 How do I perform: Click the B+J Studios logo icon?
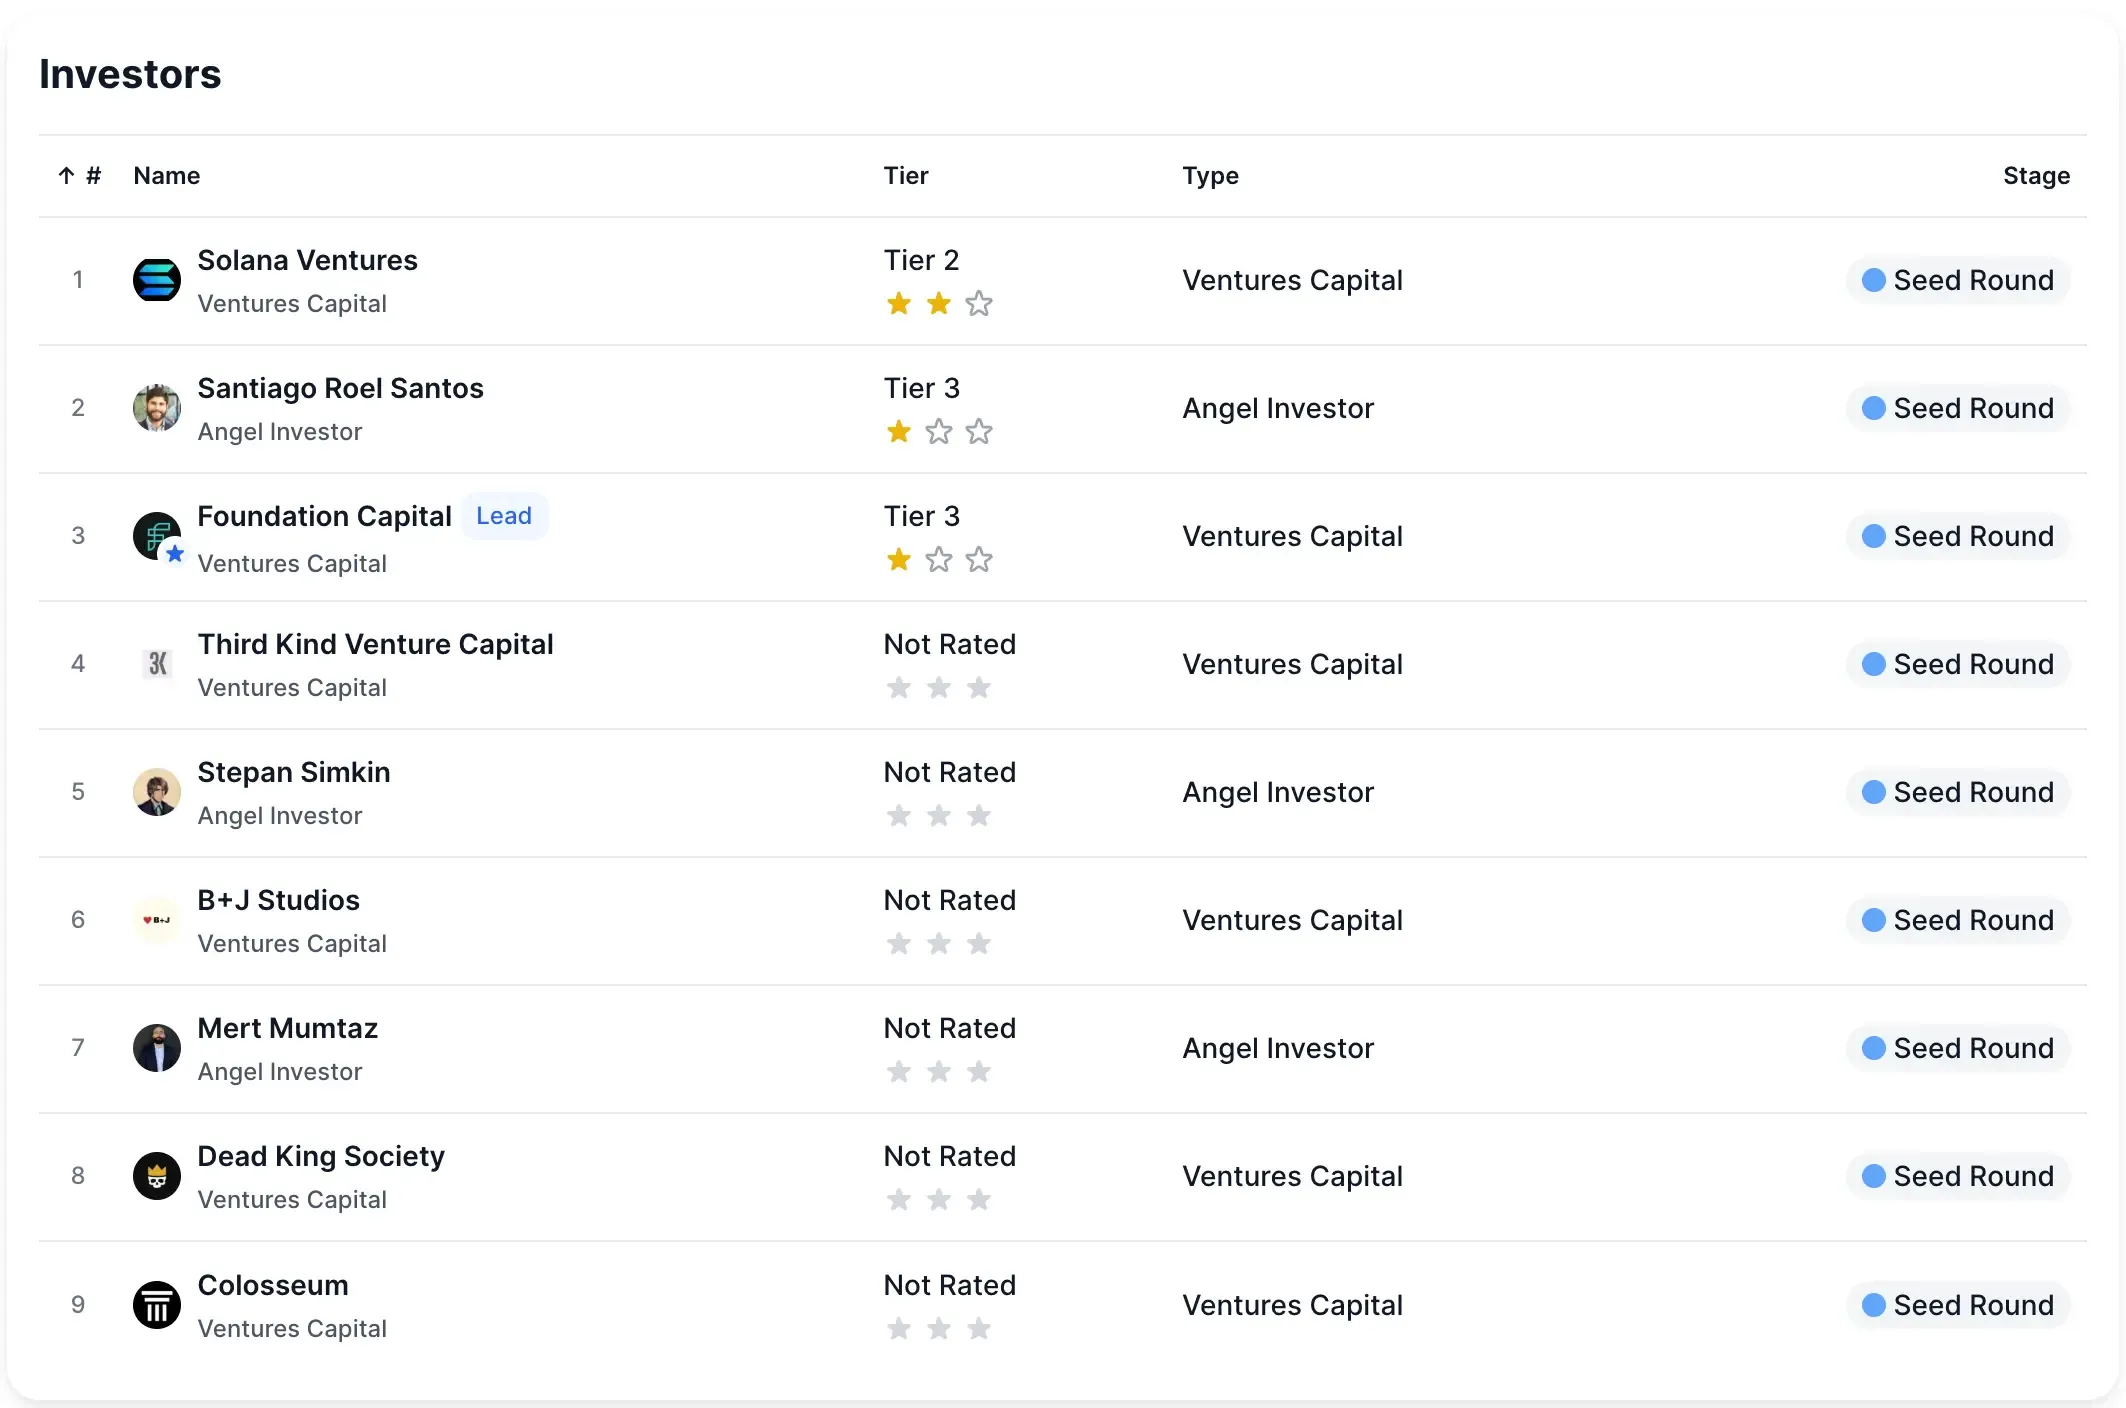point(157,920)
